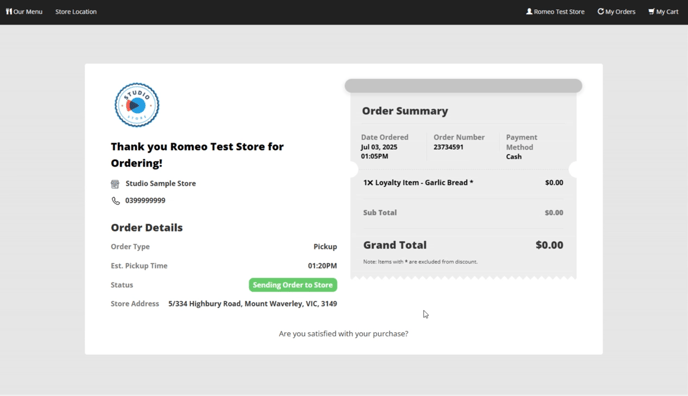Click the Sub Total label
Image resolution: width=688 pixels, height=396 pixels.
pos(380,212)
